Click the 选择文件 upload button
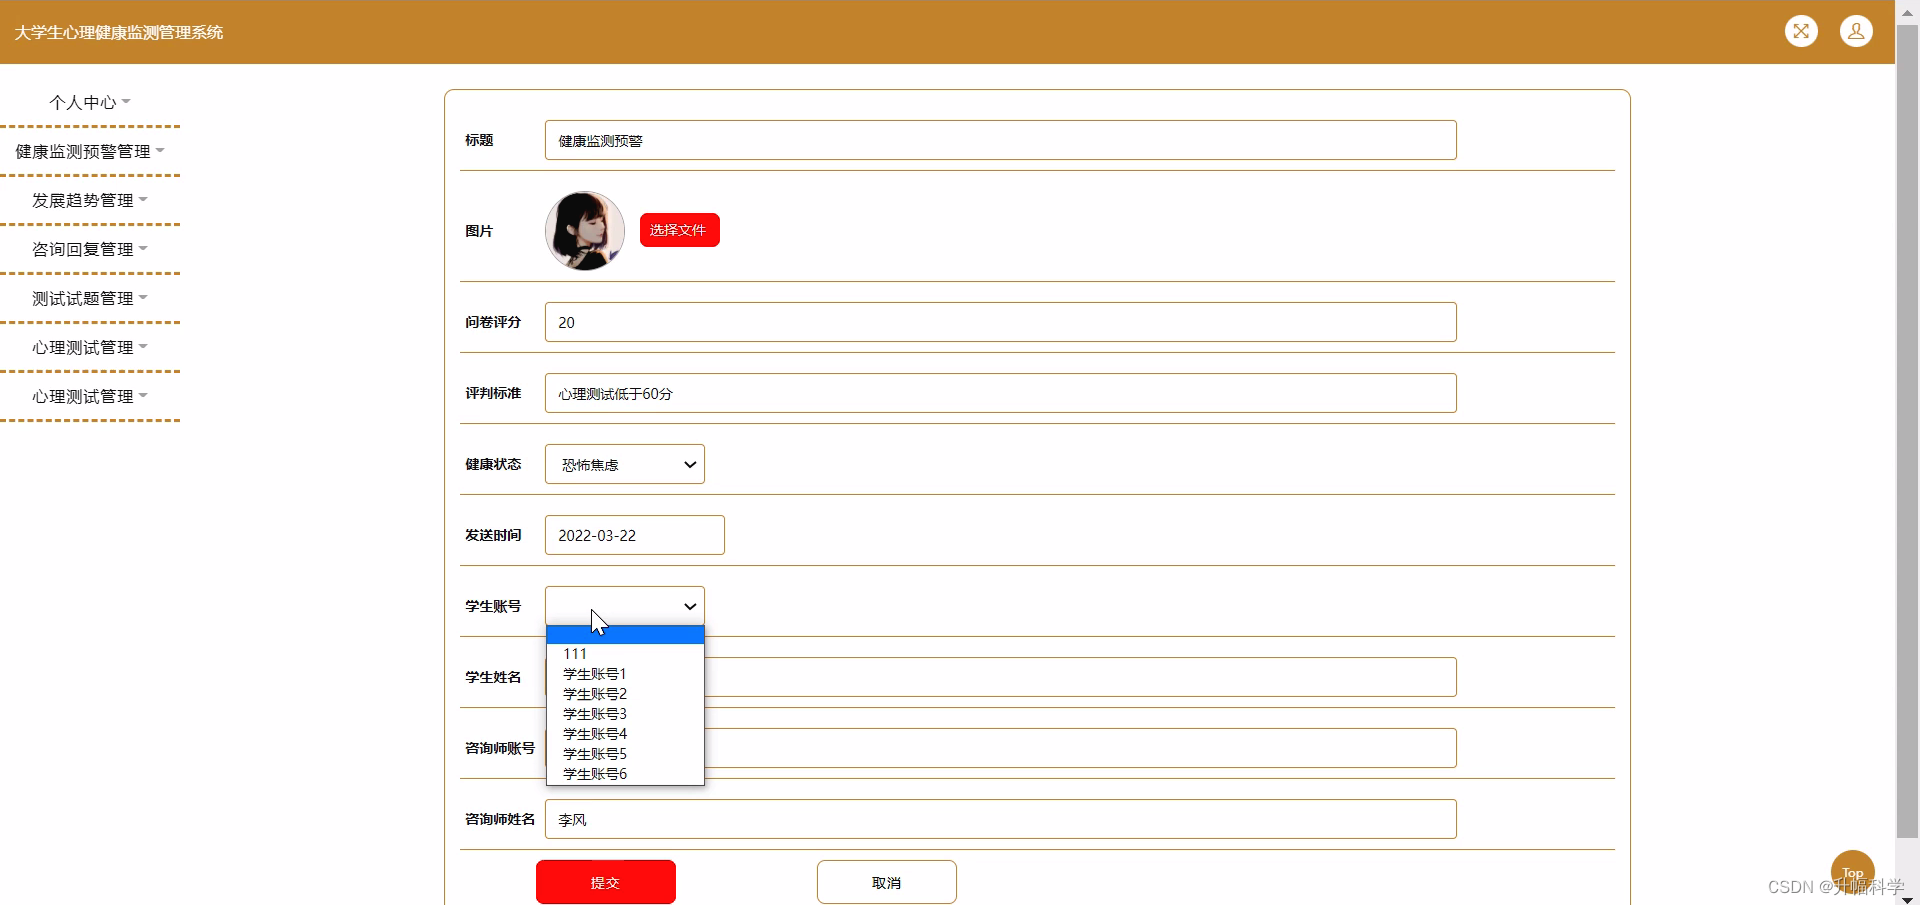 click(x=679, y=230)
